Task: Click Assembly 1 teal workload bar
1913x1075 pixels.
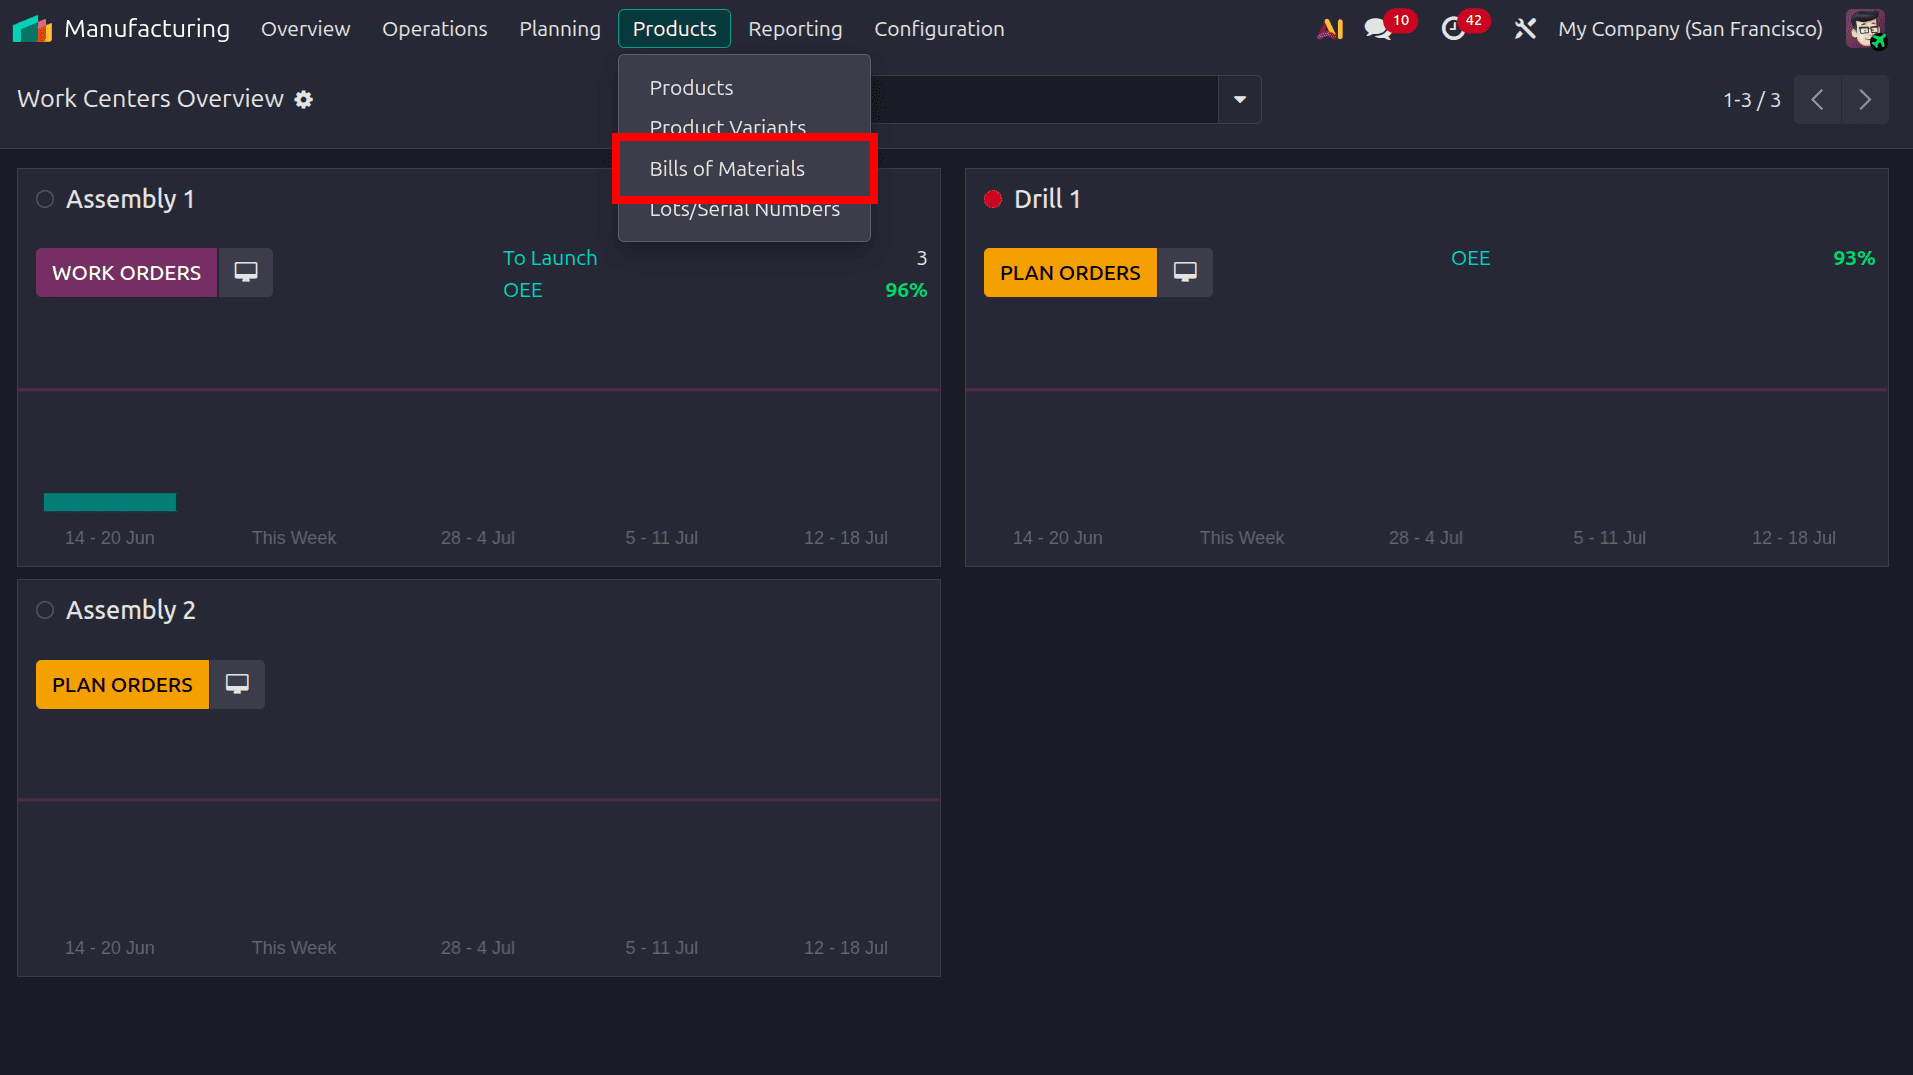Action: point(110,502)
